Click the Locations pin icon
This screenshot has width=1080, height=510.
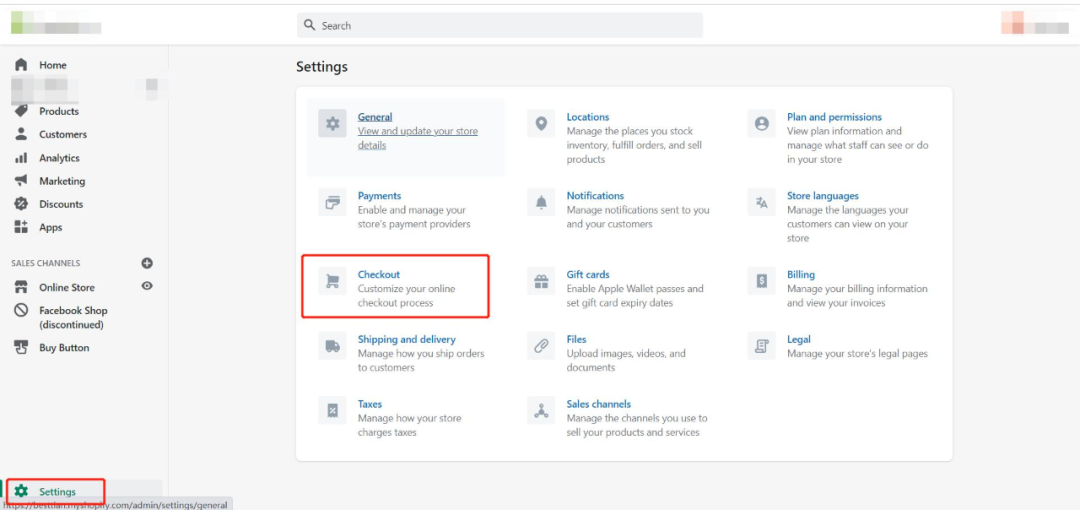click(x=541, y=124)
